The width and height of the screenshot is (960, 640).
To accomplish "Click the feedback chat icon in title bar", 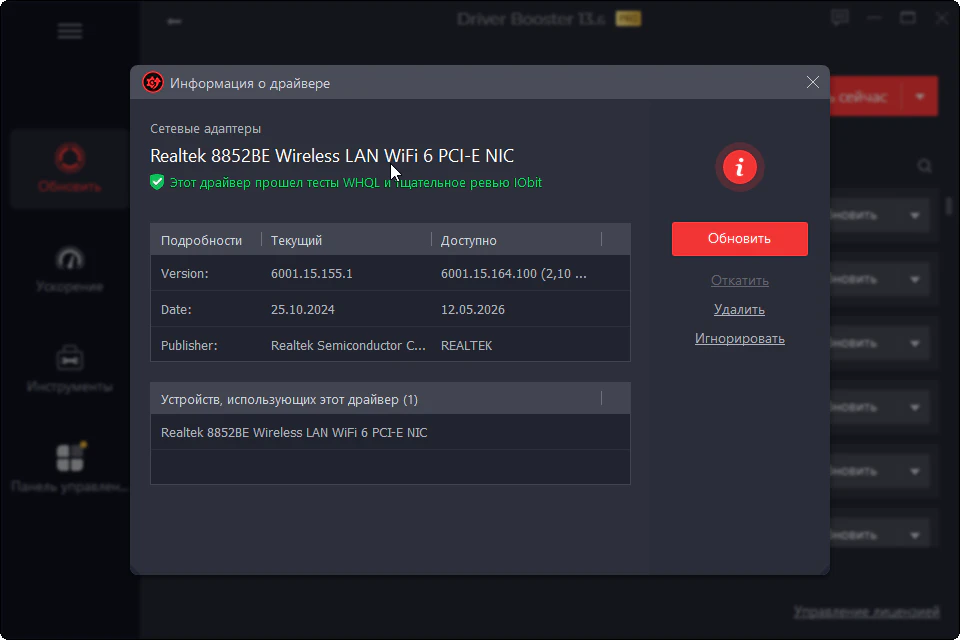I will [840, 17].
